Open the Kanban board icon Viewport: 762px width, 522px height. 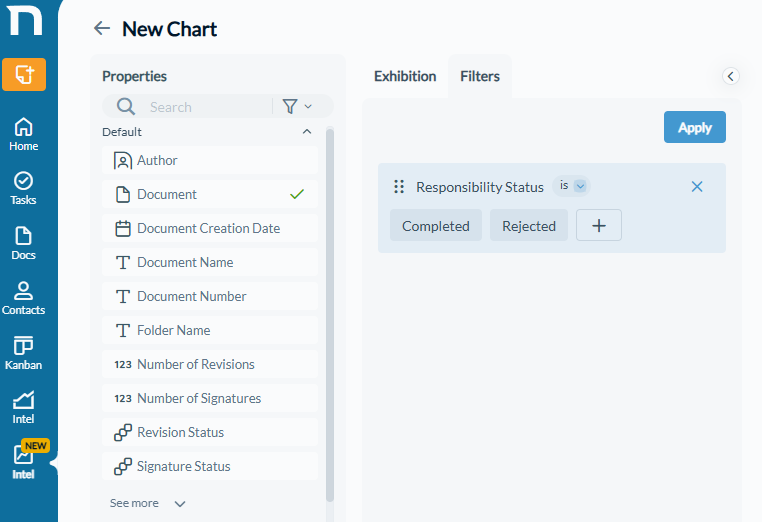click(23, 353)
